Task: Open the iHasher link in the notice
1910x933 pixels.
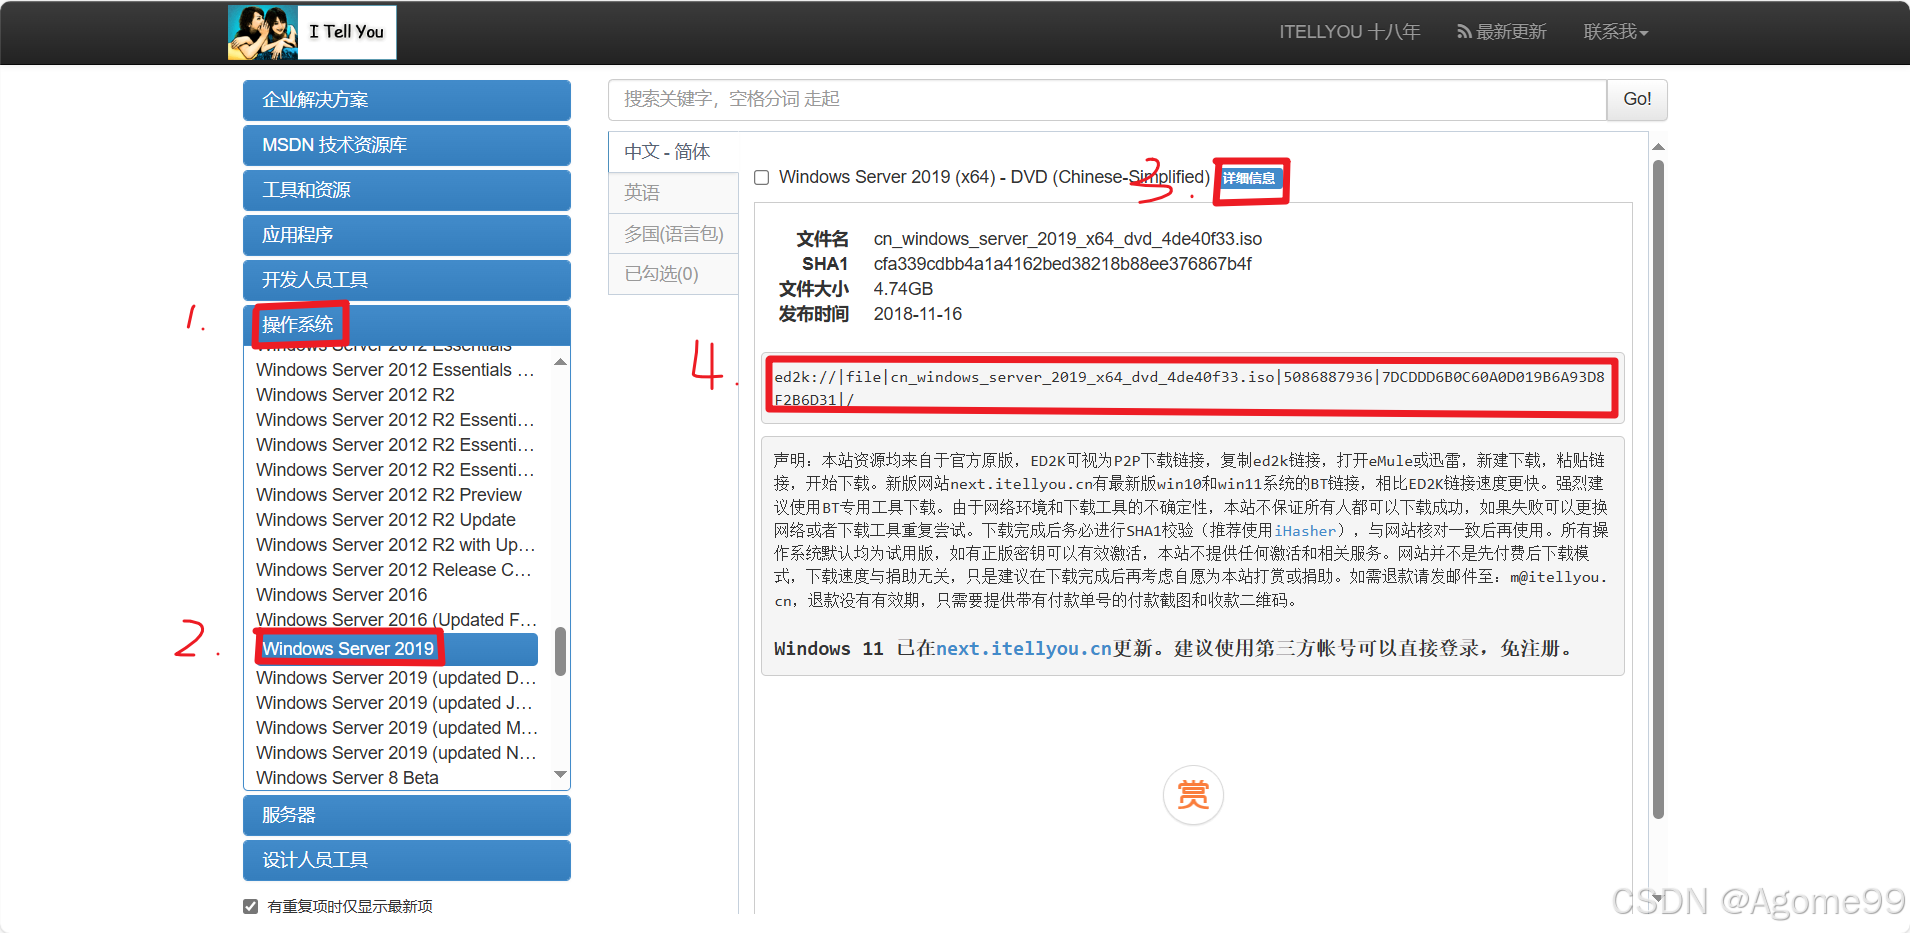Action: (x=1305, y=531)
